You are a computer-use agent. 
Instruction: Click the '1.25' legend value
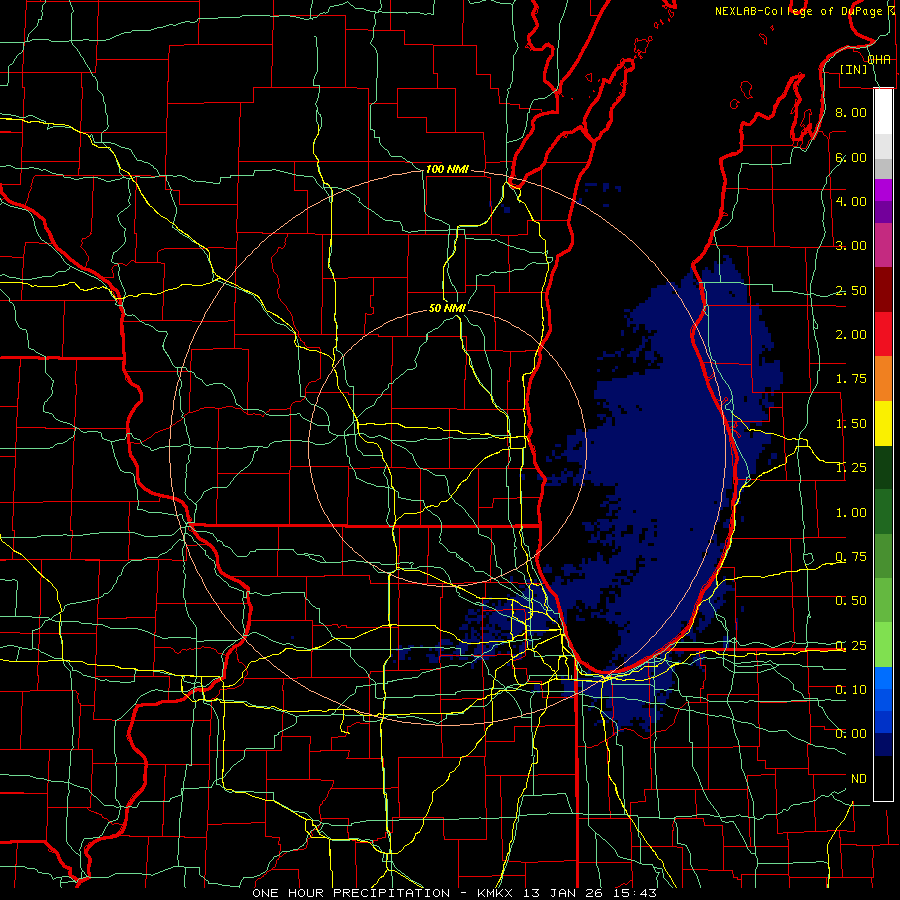coord(851,468)
